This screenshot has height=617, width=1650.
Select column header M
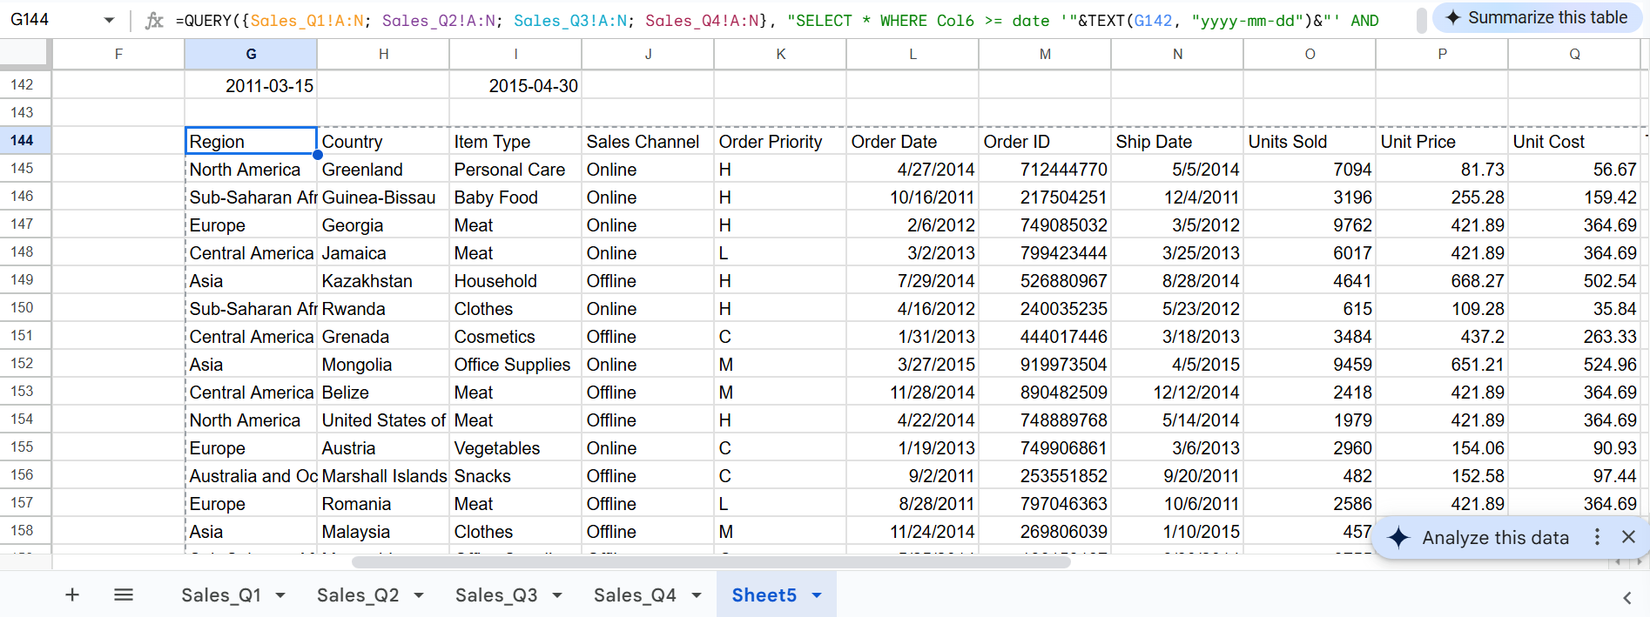click(x=1044, y=54)
